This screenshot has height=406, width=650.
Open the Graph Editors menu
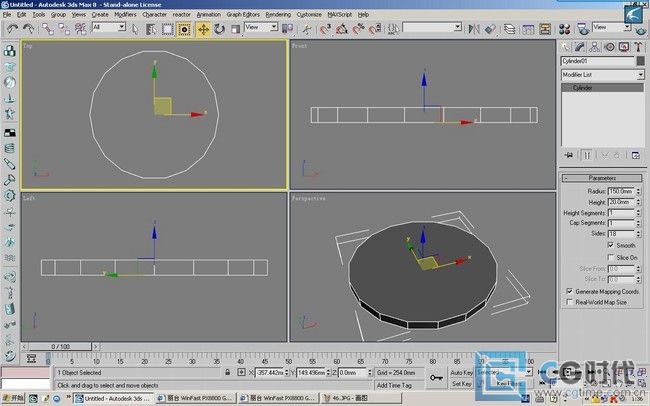(x=243, y=14)
